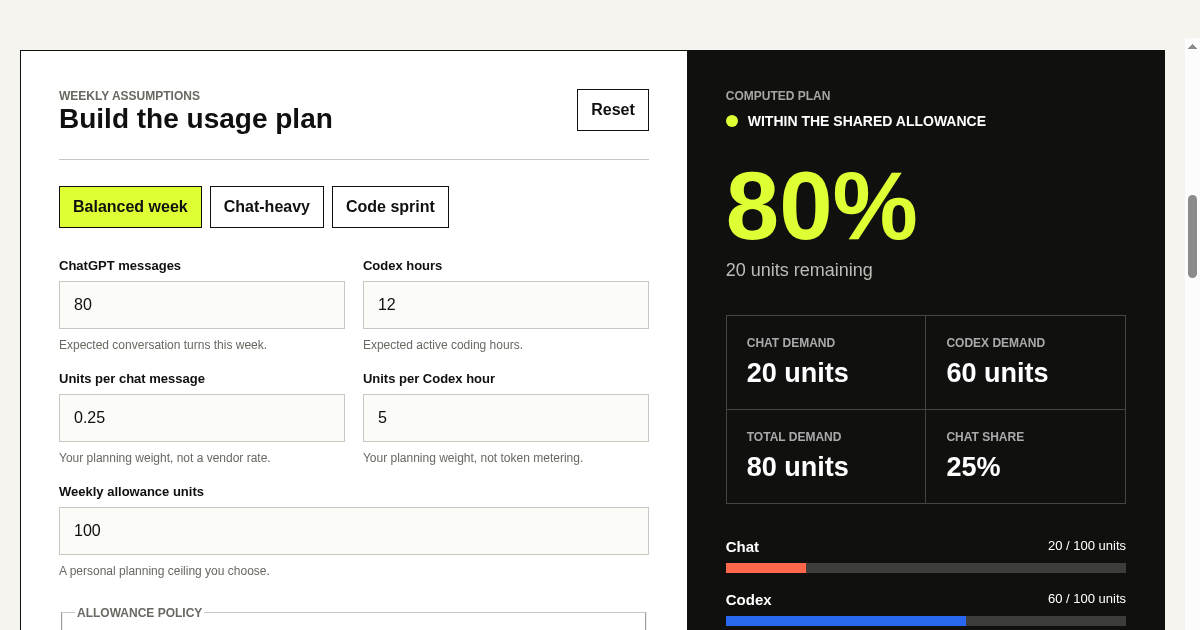
Task: Click the '60 / 100 units' codex label
Action: click(x=1087, y=599)
